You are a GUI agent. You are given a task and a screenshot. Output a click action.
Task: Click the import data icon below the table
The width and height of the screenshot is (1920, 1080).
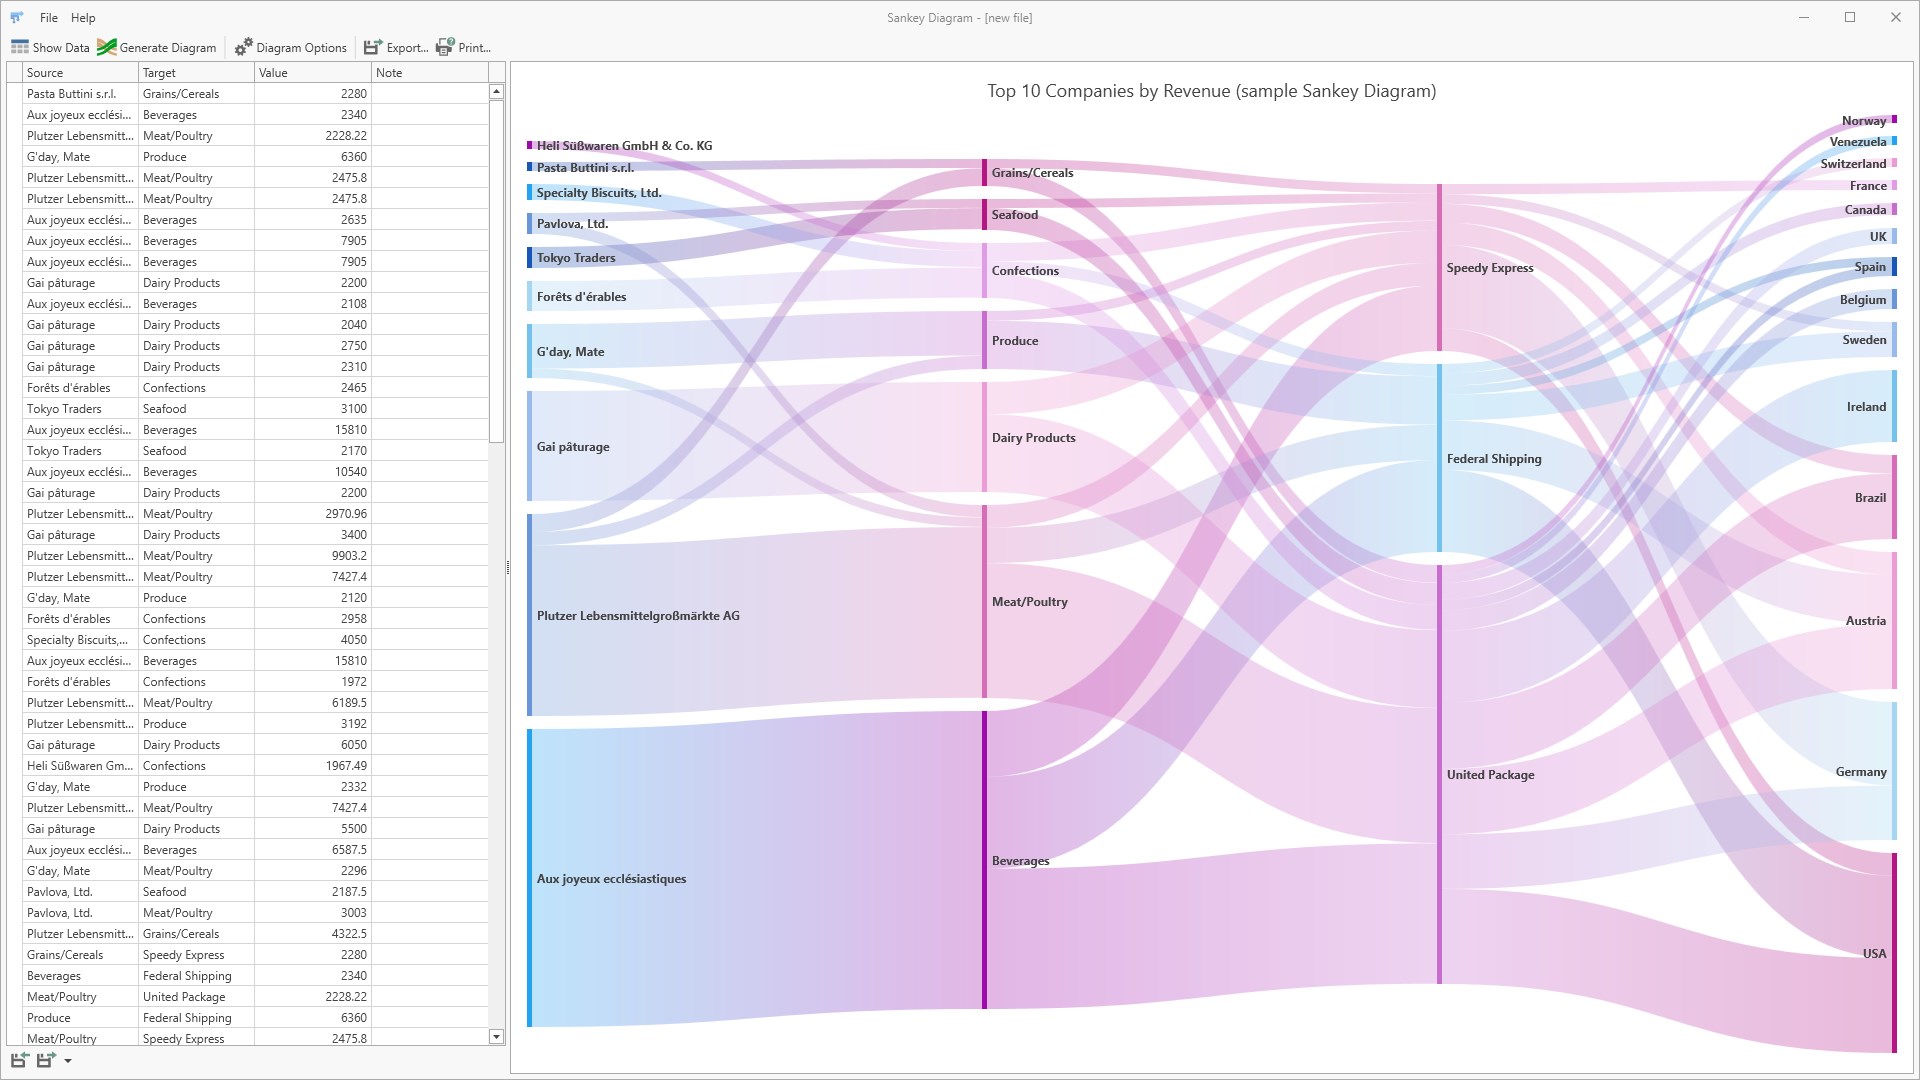(19, 1060)
